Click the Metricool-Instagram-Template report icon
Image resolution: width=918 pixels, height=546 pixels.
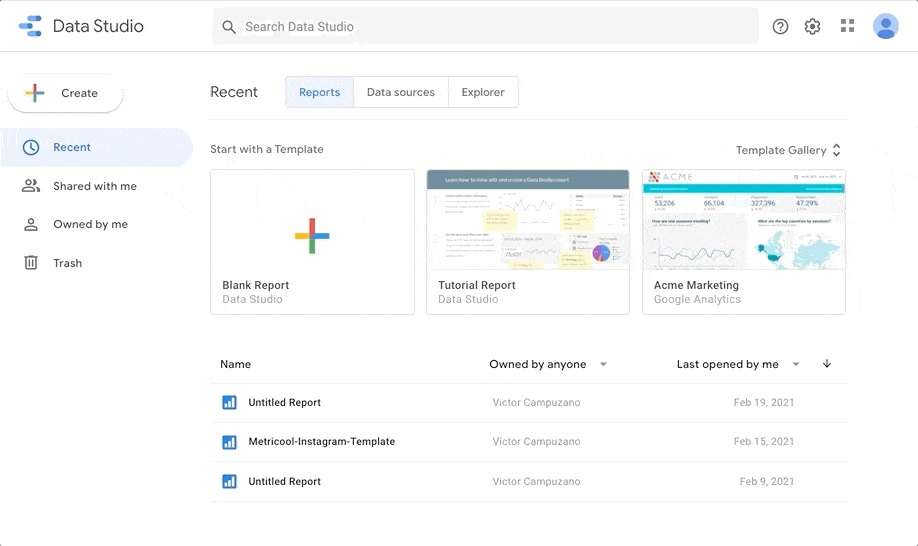click(230, 442)
